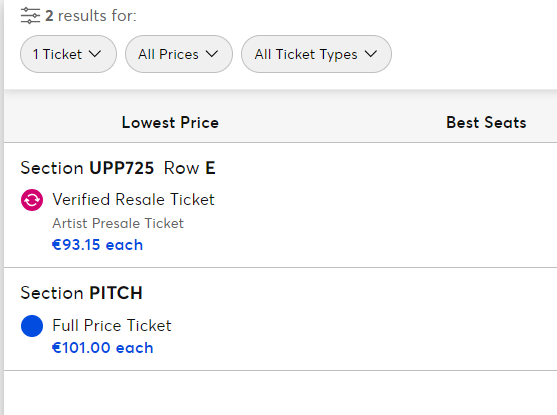Click the €93.15 each price

pyautogui.click(x=97, y=245)
